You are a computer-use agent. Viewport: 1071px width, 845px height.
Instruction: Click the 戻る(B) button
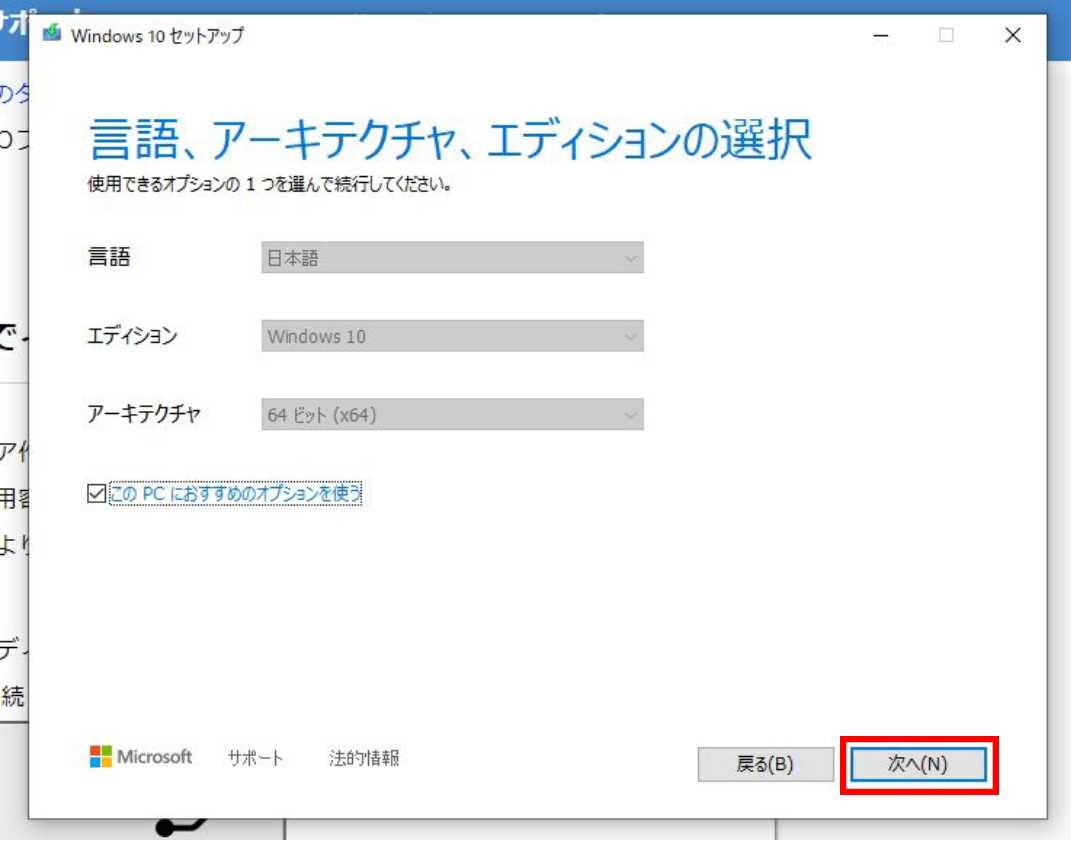(765, 764)
